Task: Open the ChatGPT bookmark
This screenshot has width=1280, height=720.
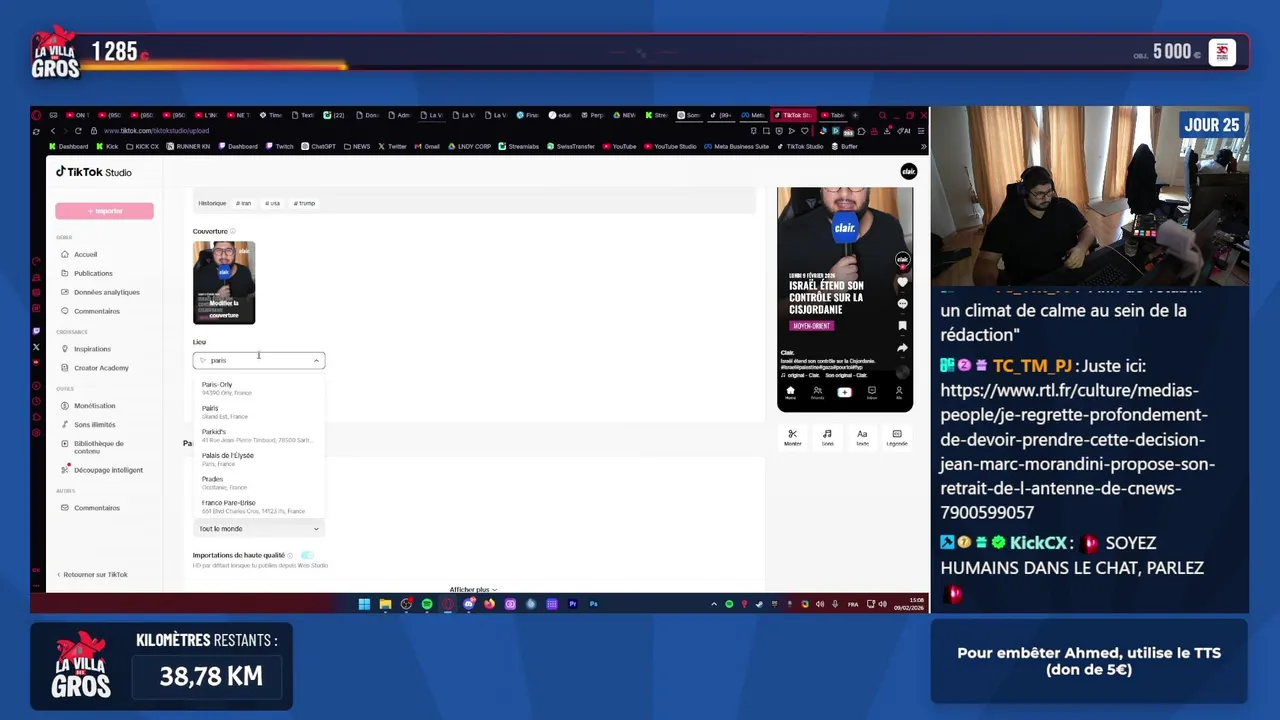Action: (318, 146)
